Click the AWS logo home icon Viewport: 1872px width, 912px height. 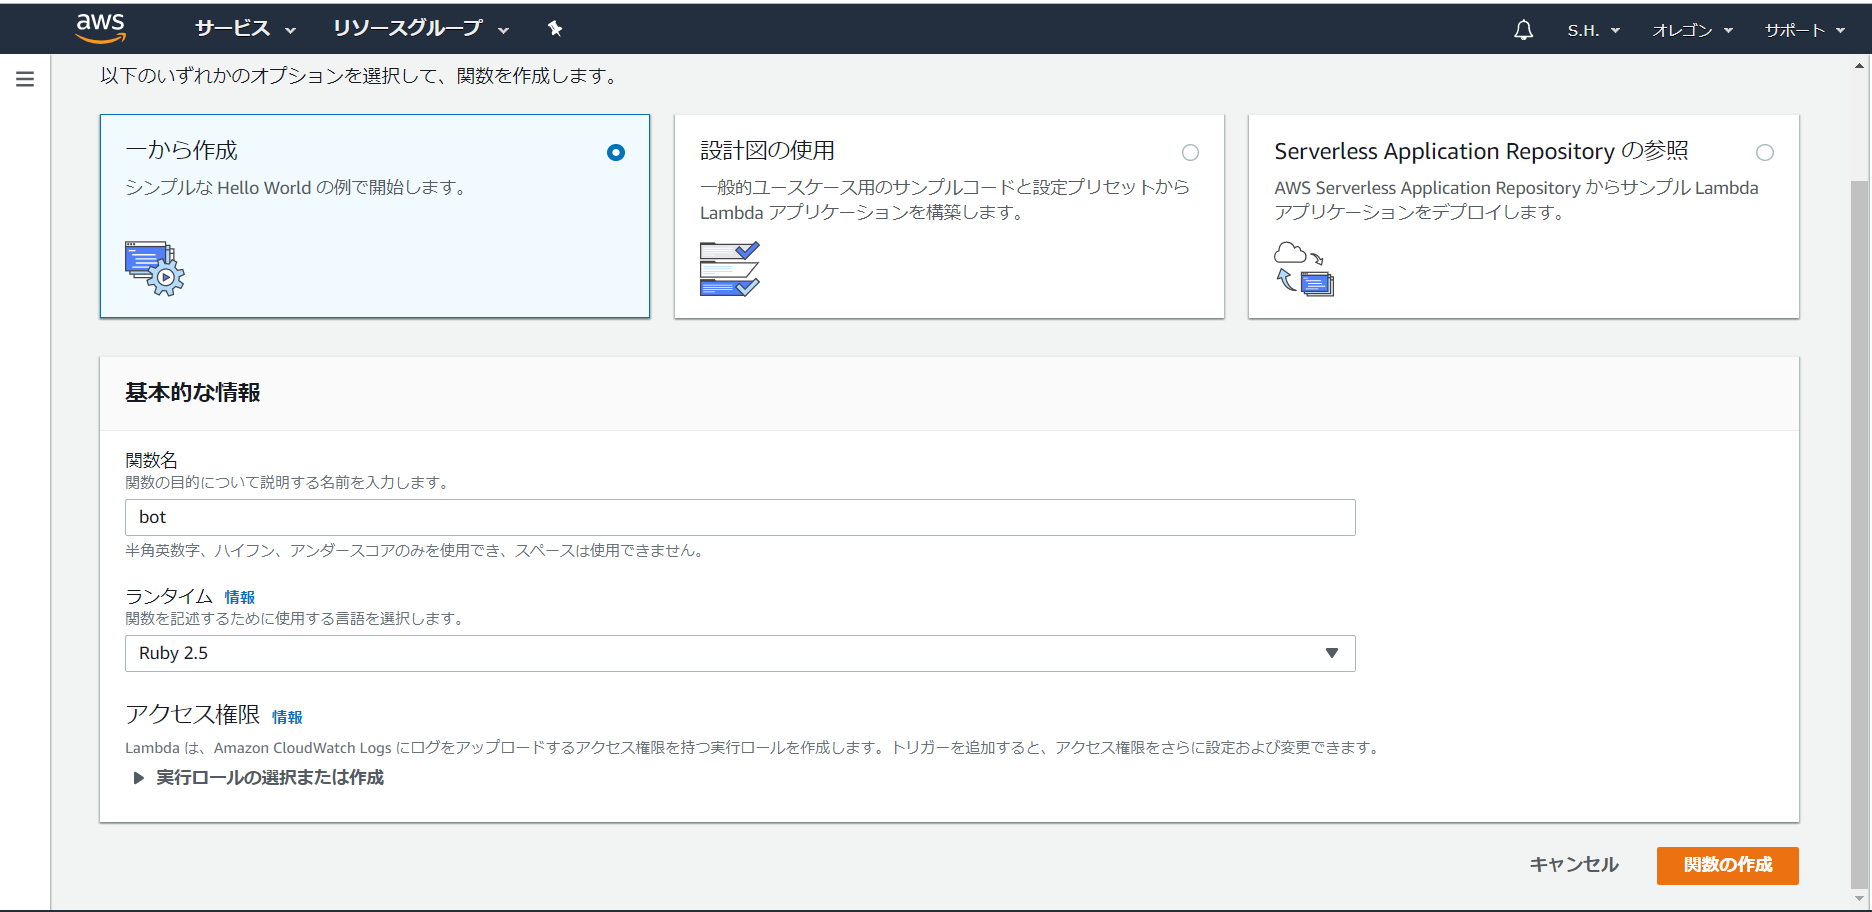click(101, 28)
